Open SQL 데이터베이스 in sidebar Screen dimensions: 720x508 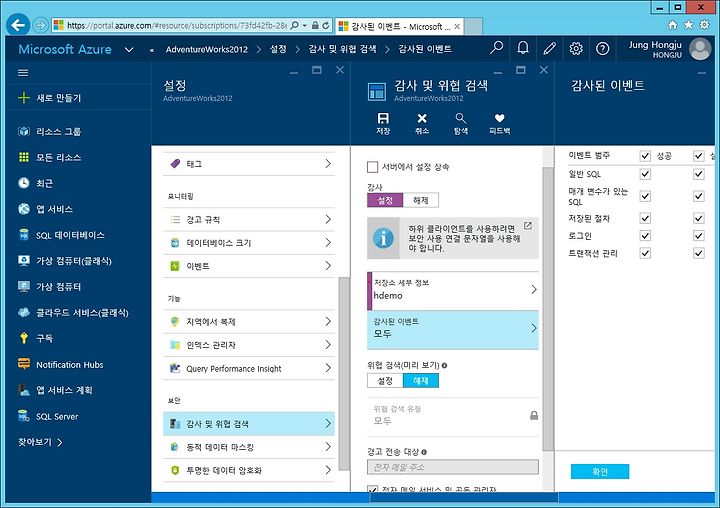pos(70,235)
